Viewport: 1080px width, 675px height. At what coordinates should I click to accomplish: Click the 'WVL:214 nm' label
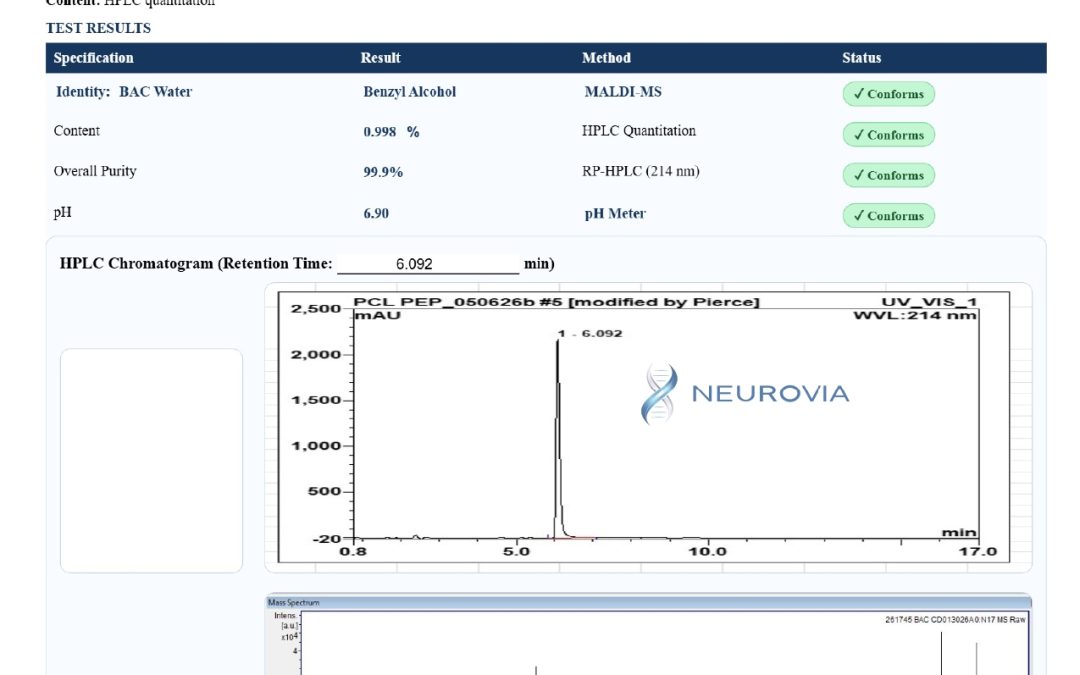pyautogui.click(x=915, y=315)
